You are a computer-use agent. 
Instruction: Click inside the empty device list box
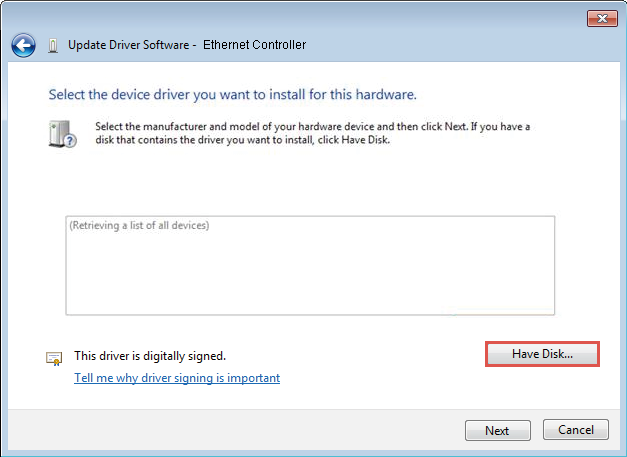click(310, 272)
